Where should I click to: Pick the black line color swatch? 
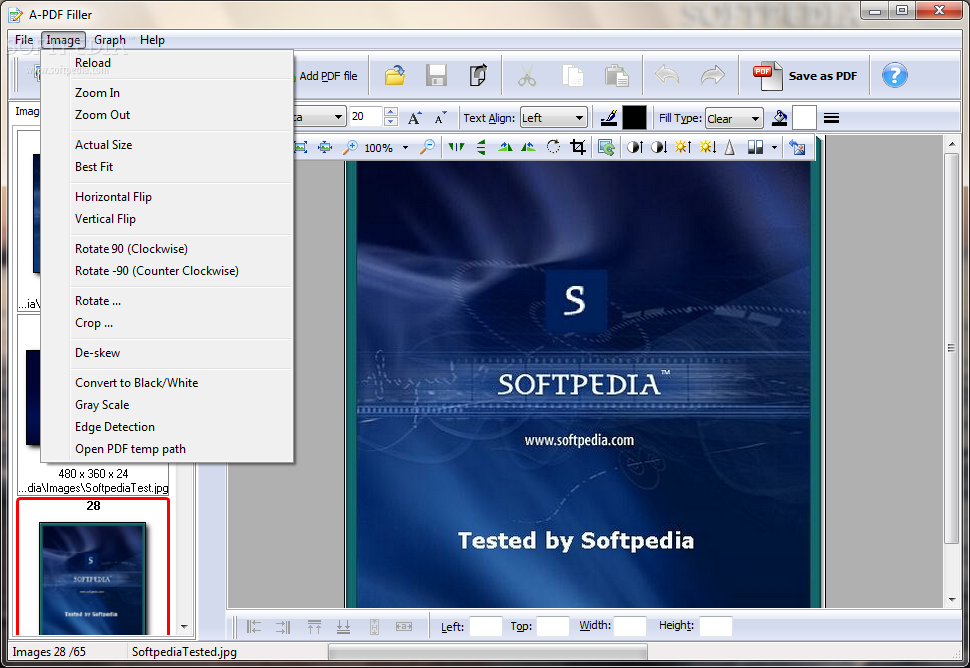[x=634, y=118]
